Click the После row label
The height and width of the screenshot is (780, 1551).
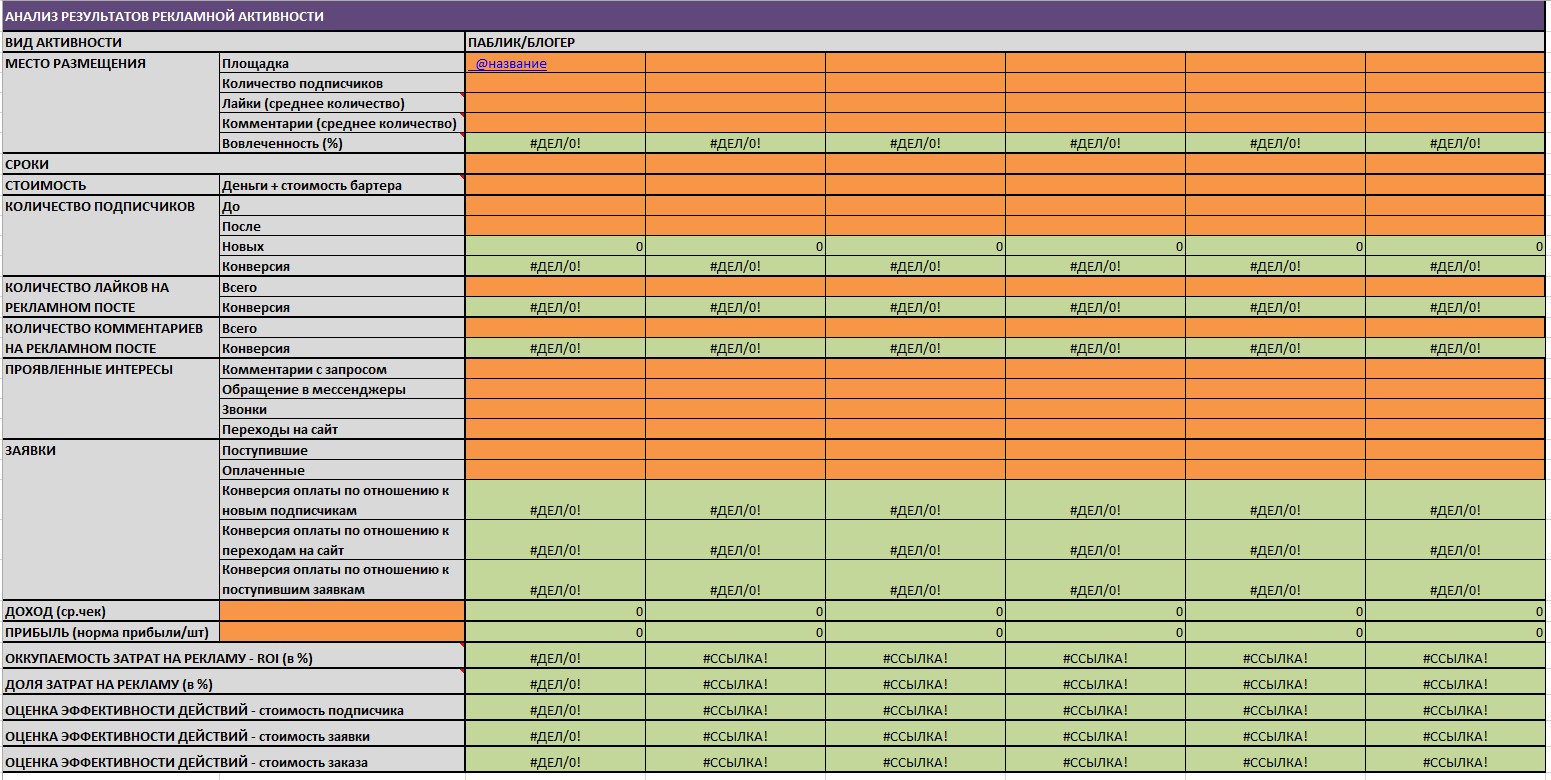[x=342, y=226]
